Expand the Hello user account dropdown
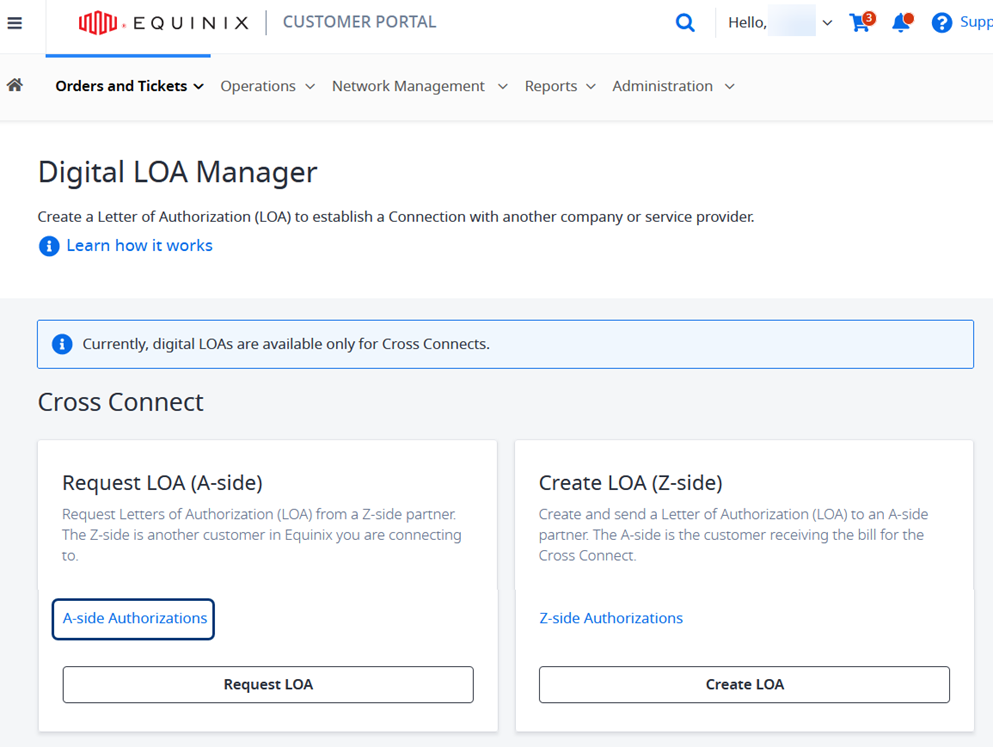The height and width of the screenshot is (747, 993). (827, 23)
